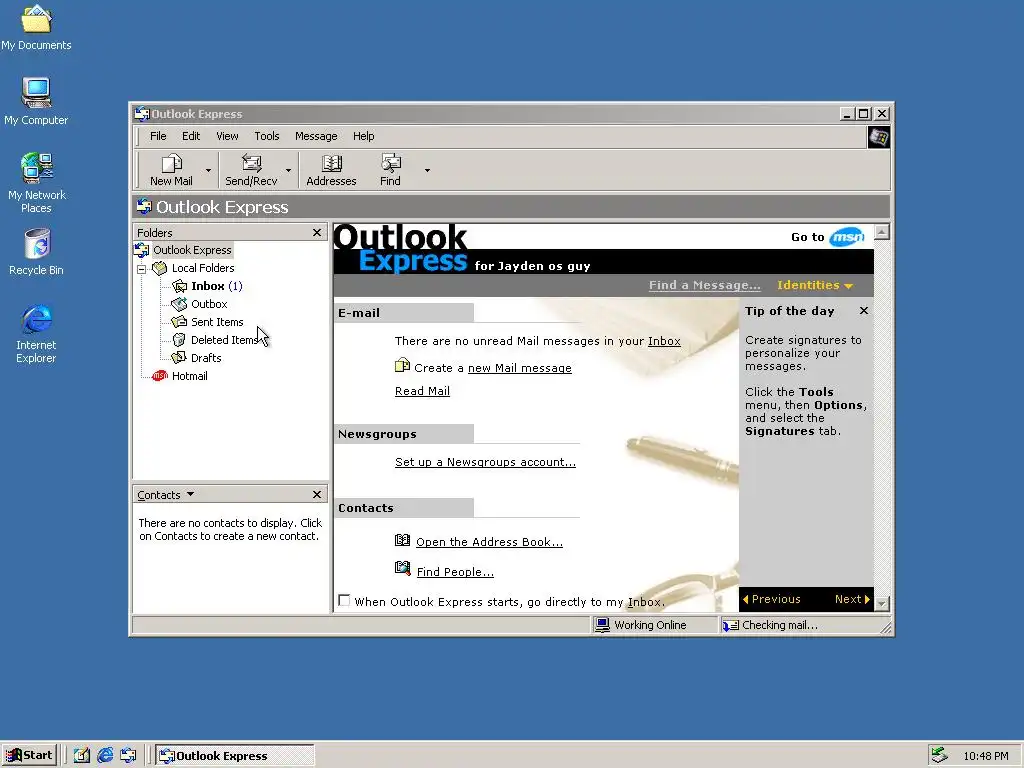This screenshot has width=1024, height=768.
Task: Open the Send/Recv dropdown arrow
Action: (x=288, y=170)
